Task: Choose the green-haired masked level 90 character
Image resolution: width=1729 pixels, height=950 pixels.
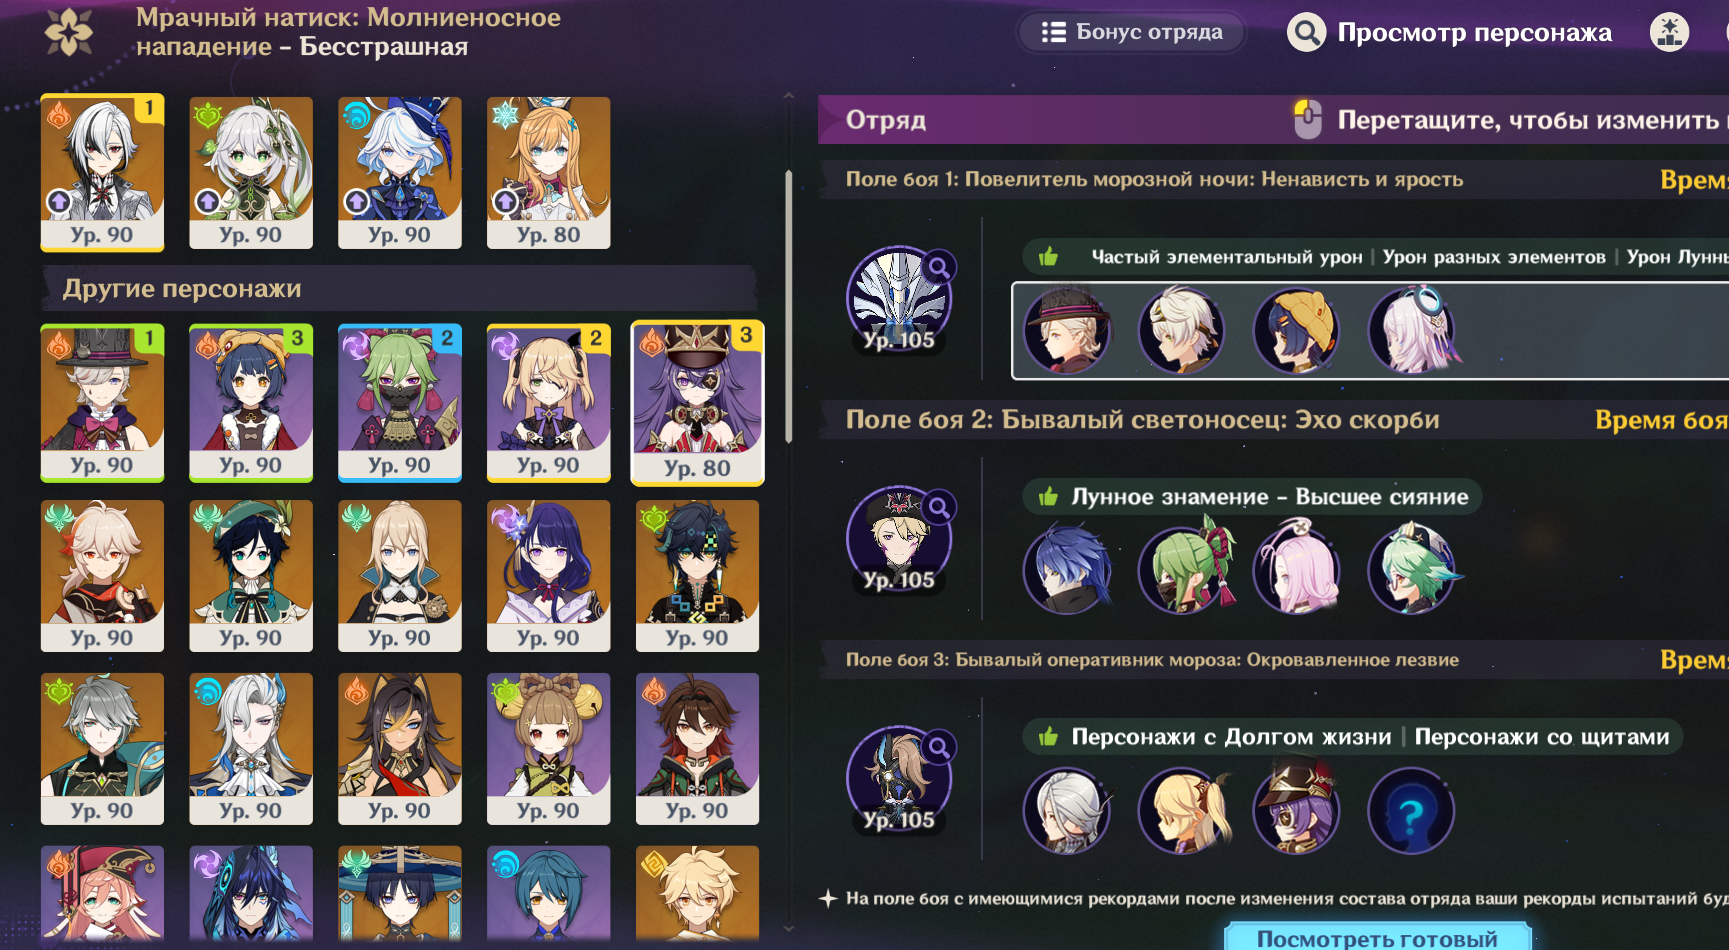Action: coord(400,403)
